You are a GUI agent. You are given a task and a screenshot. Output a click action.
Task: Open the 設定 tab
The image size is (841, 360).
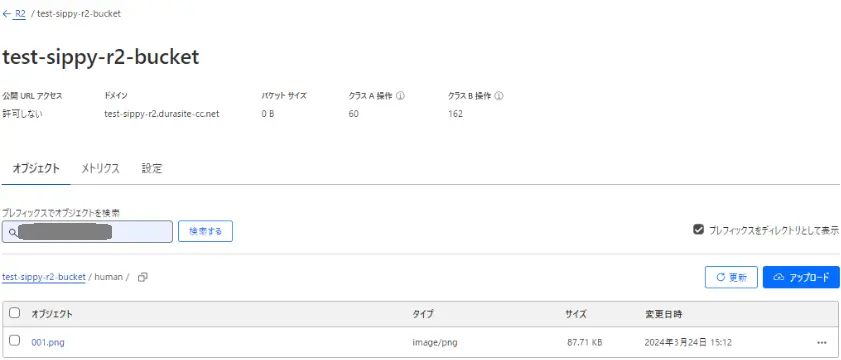pyautogui.click(x=152, y=168)
